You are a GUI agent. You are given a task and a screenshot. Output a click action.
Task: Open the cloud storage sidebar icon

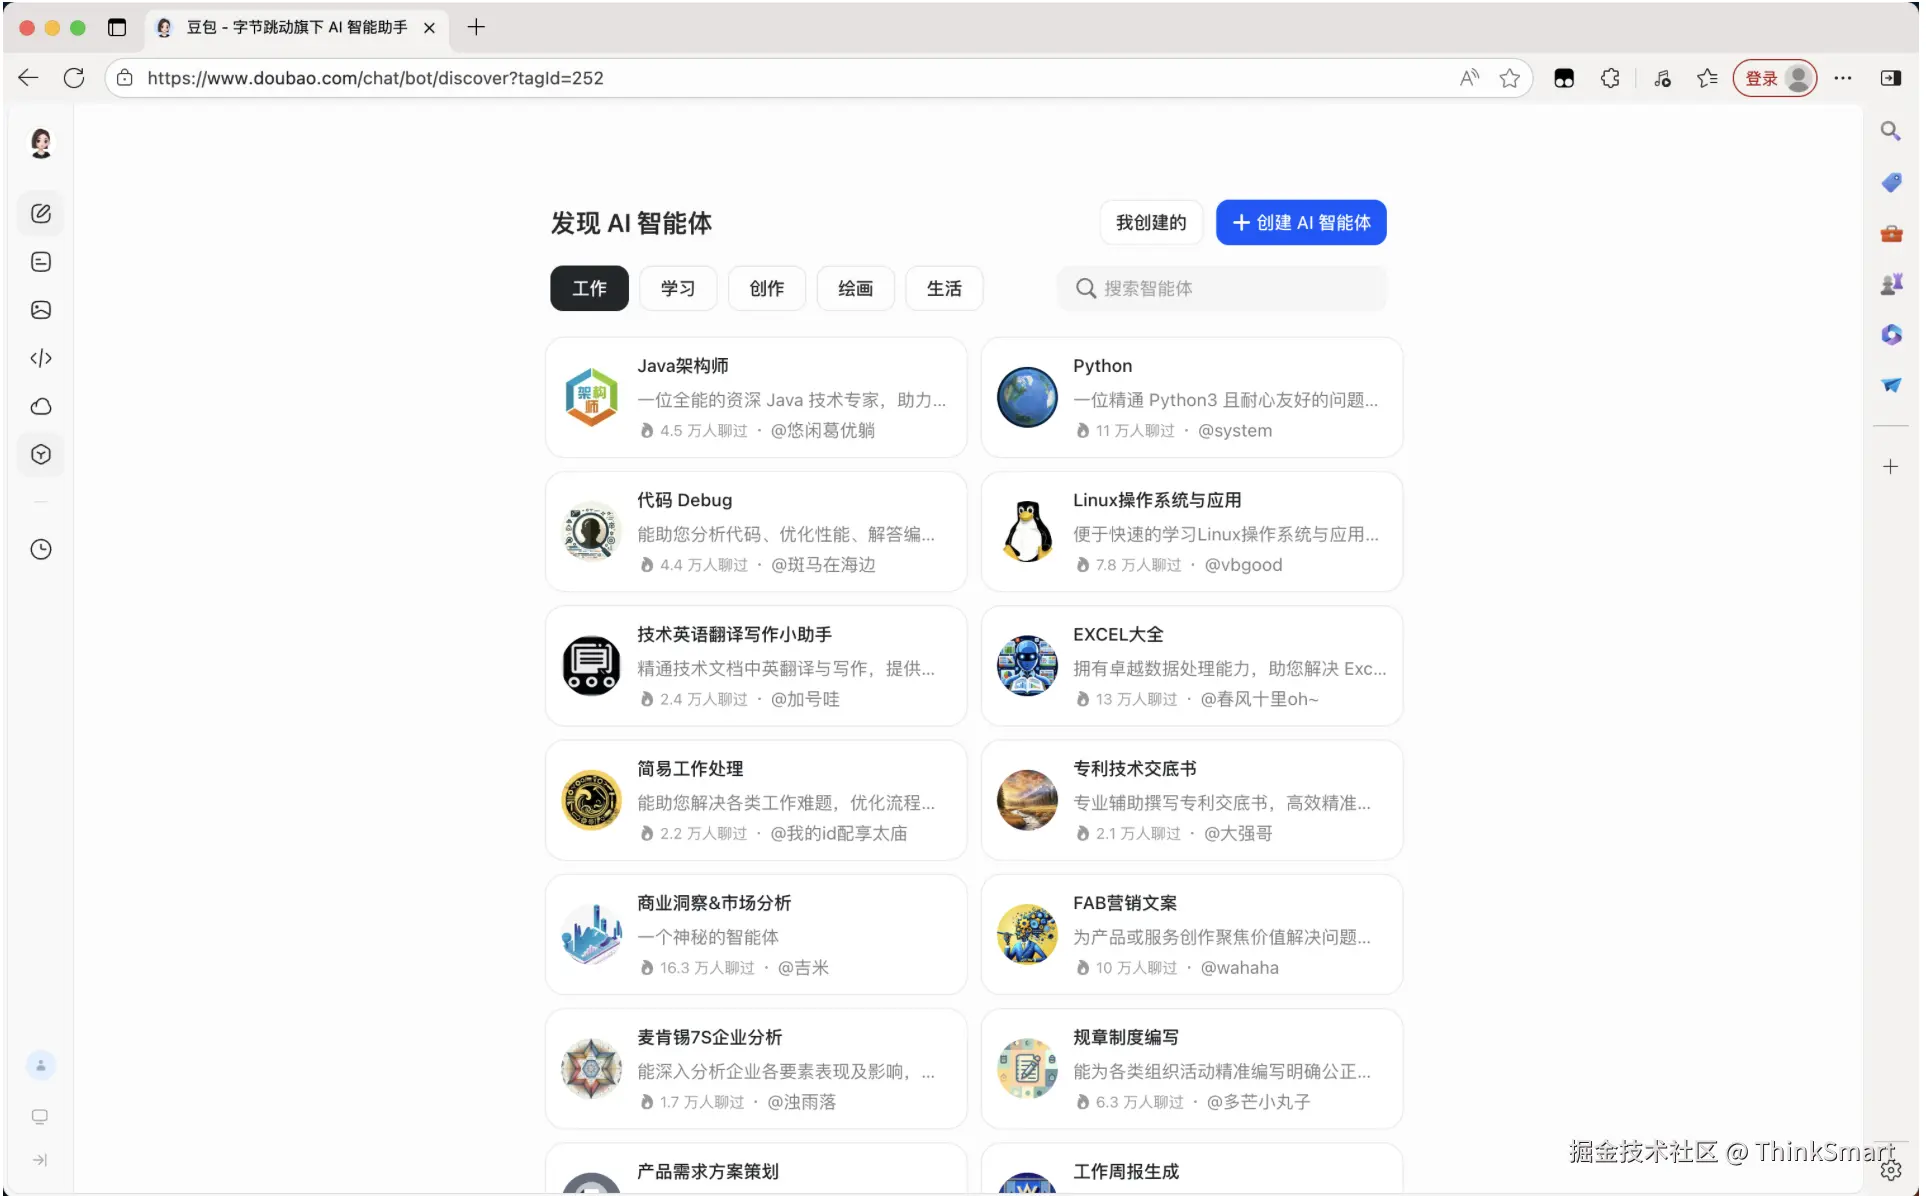click(x=41, y=406)
